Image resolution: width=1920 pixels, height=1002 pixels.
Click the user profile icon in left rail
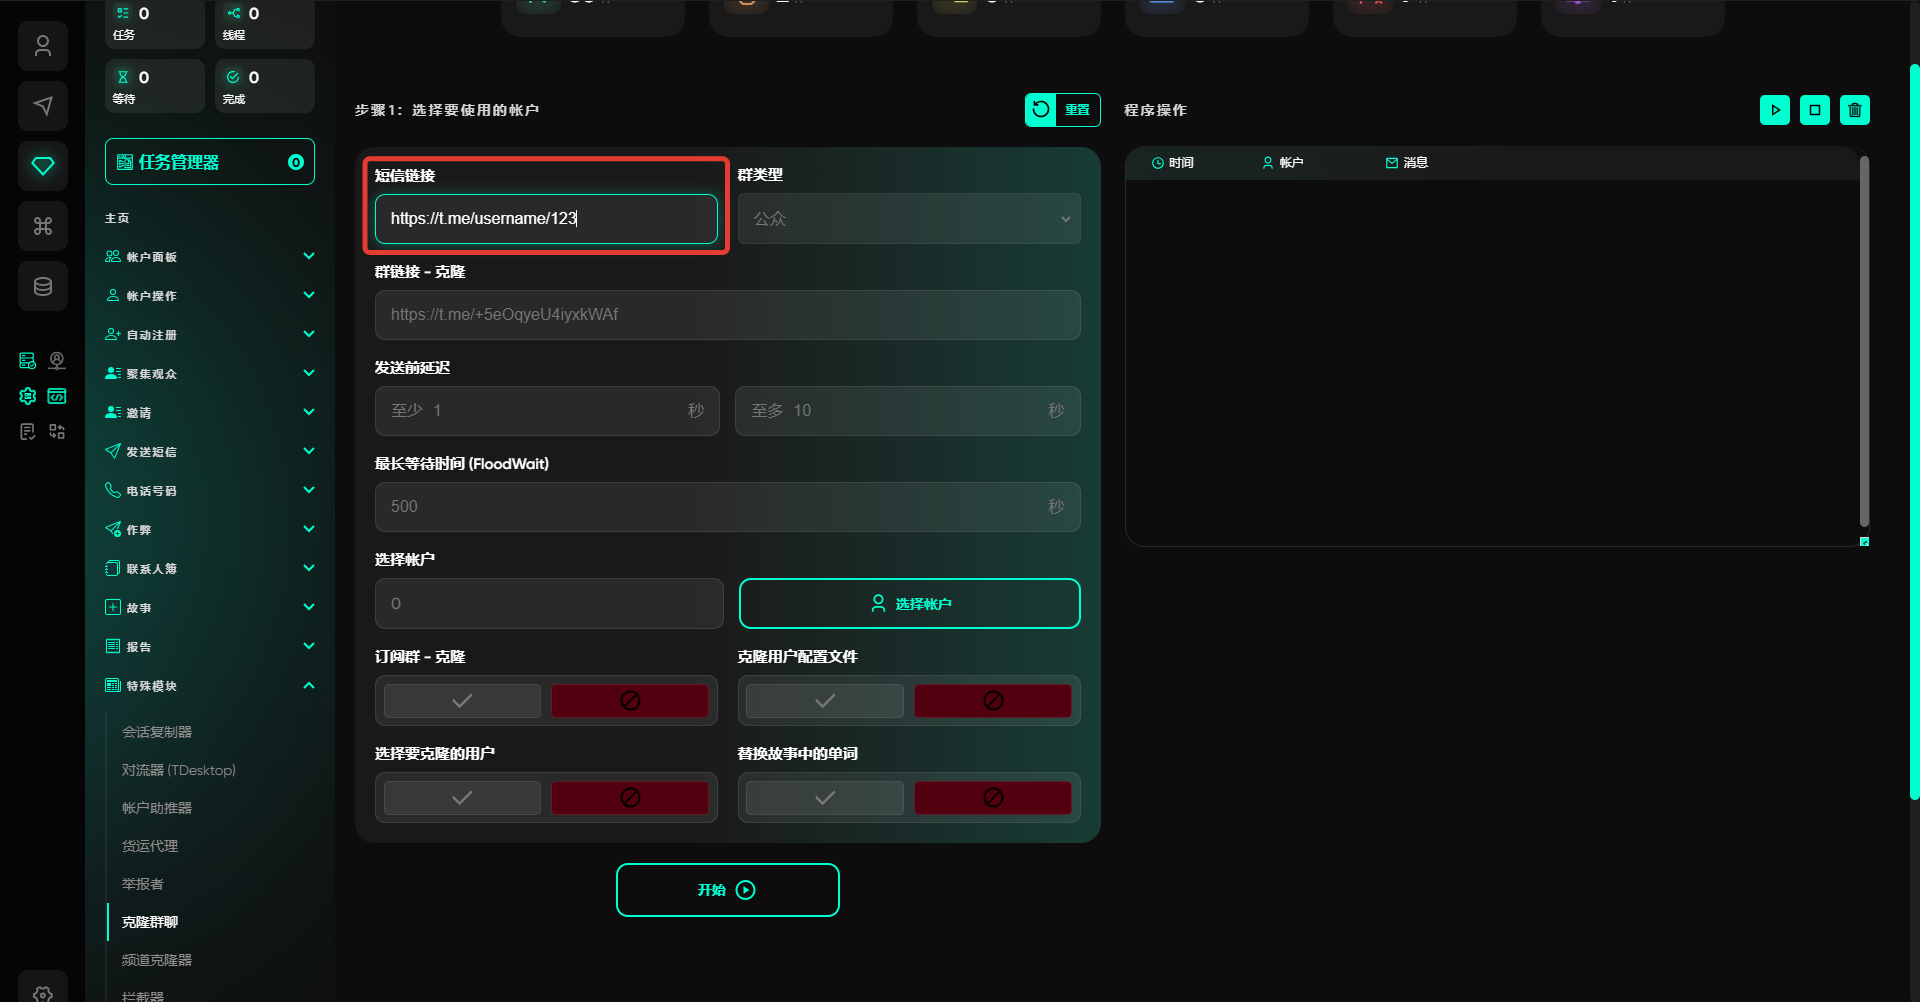(43, 46)
